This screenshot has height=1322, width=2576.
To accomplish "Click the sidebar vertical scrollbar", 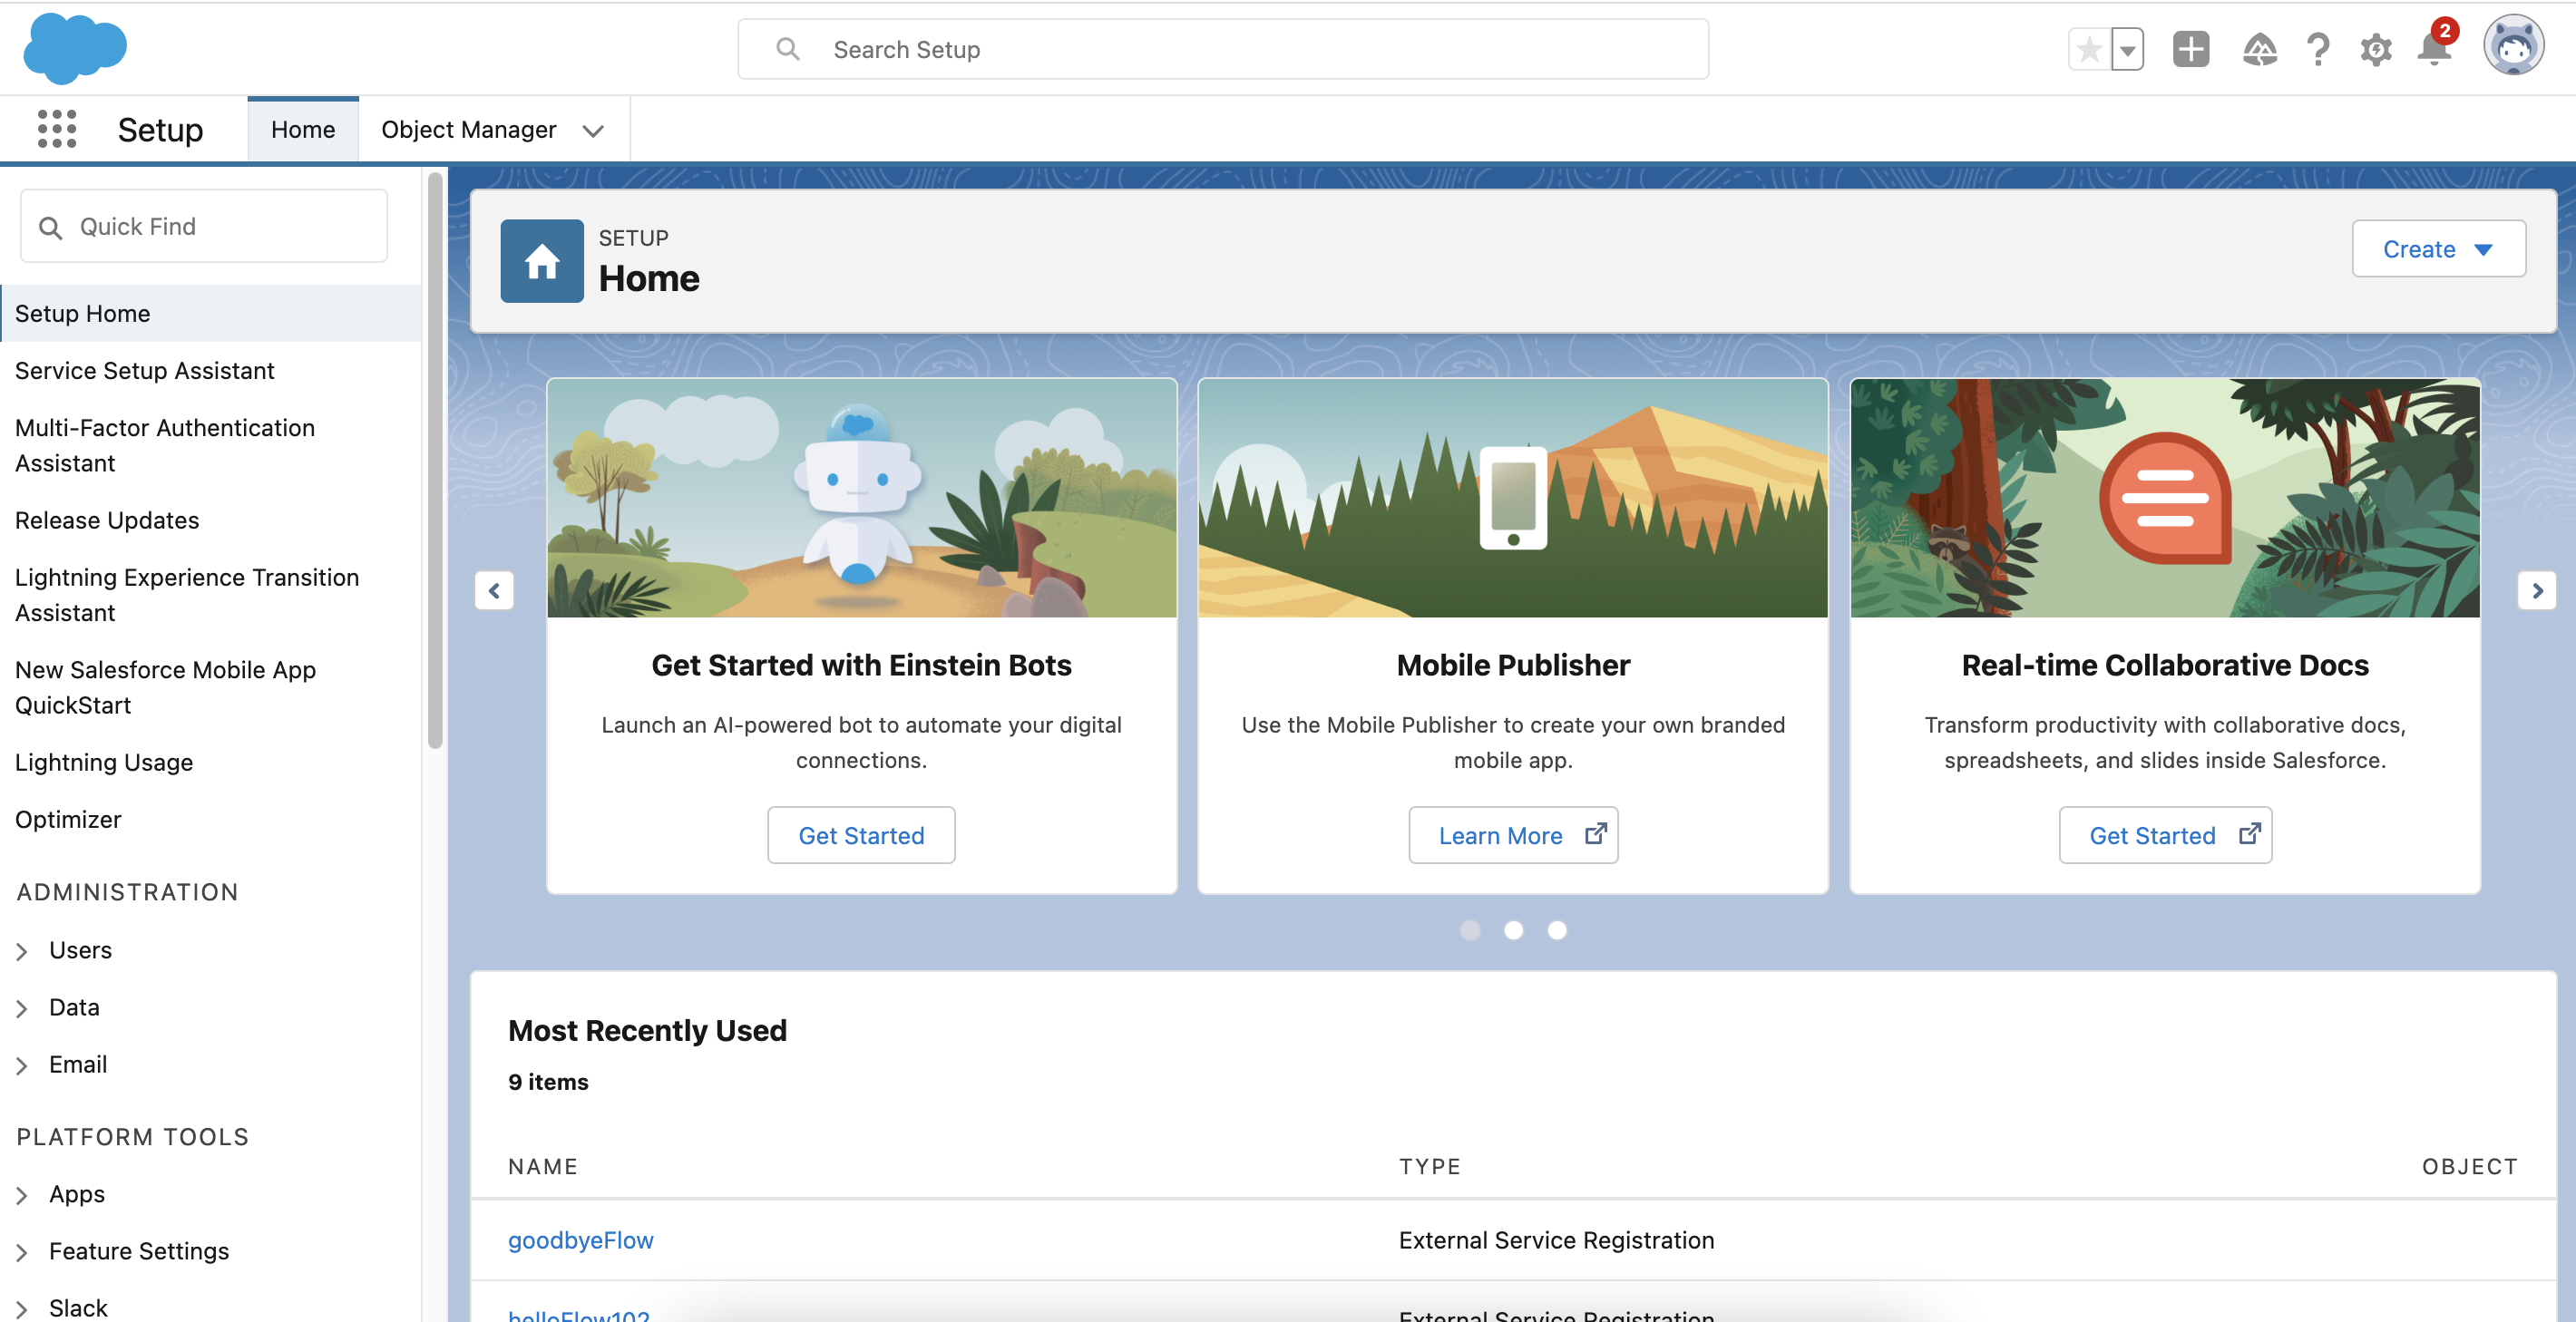I will 435,460.
